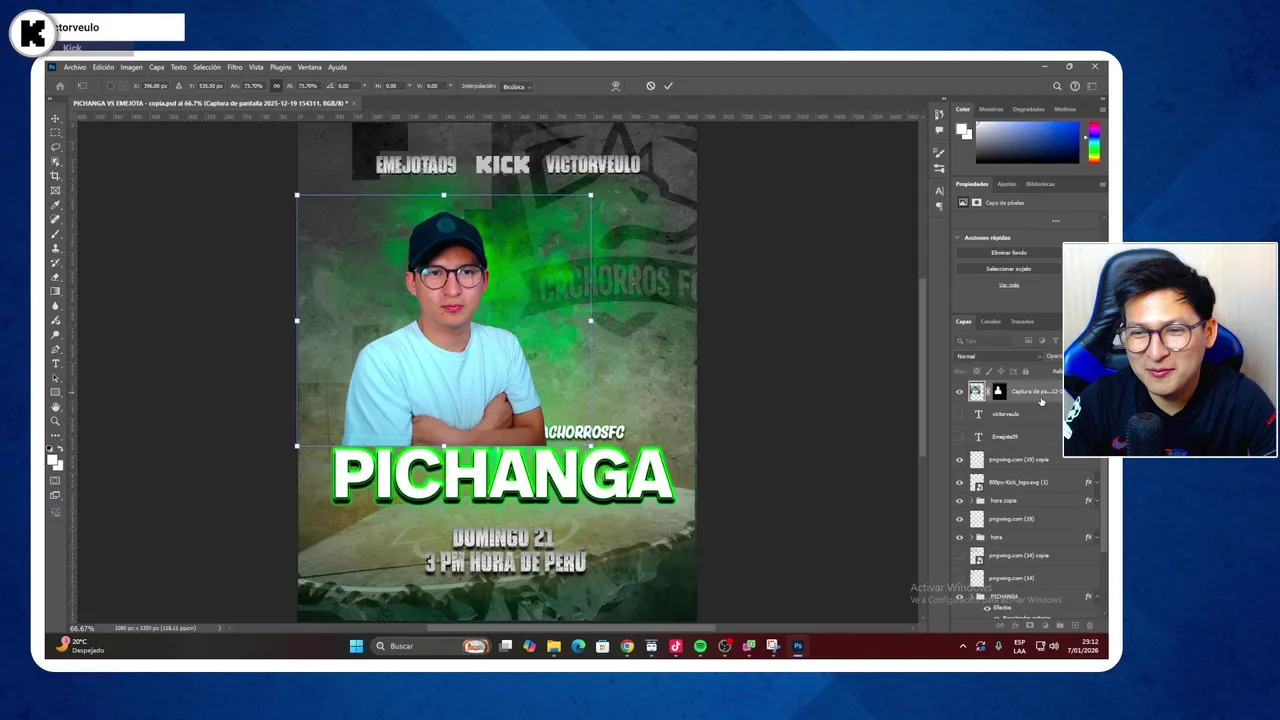Viewport: 1280px width, 720px height.
Task: Select the Gradient tool
Action: 55,291
